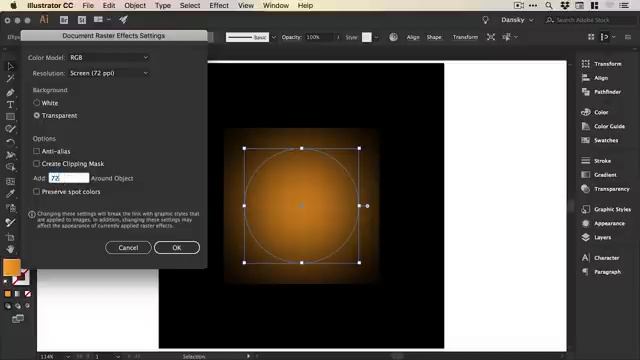Click the Opacity 100% field

pos(320,37)
